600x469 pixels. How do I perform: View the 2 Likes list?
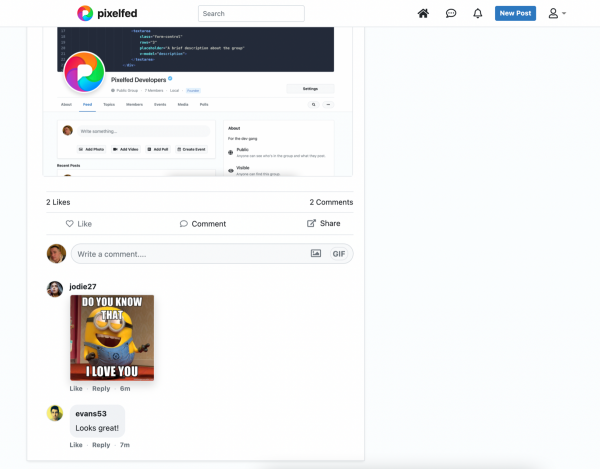click(58, 202)
